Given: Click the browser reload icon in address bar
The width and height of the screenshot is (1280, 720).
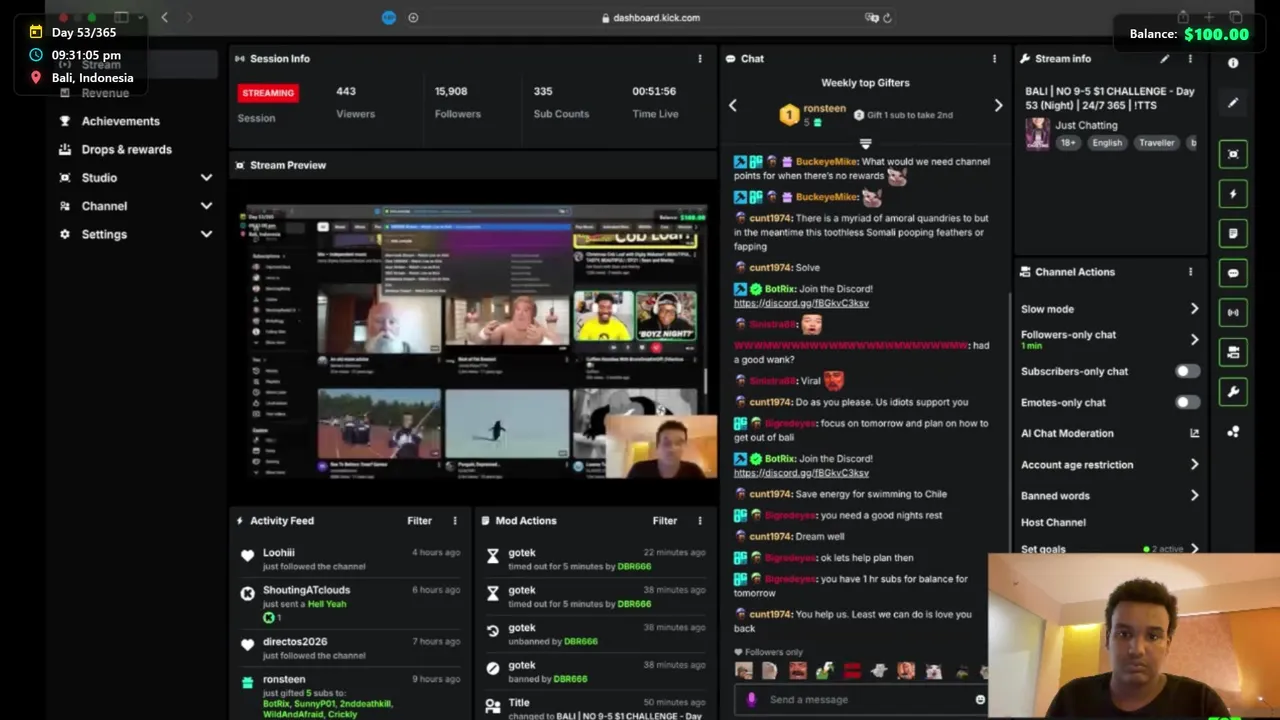Looking at the screenshot, I should click(x=887, y=18).
